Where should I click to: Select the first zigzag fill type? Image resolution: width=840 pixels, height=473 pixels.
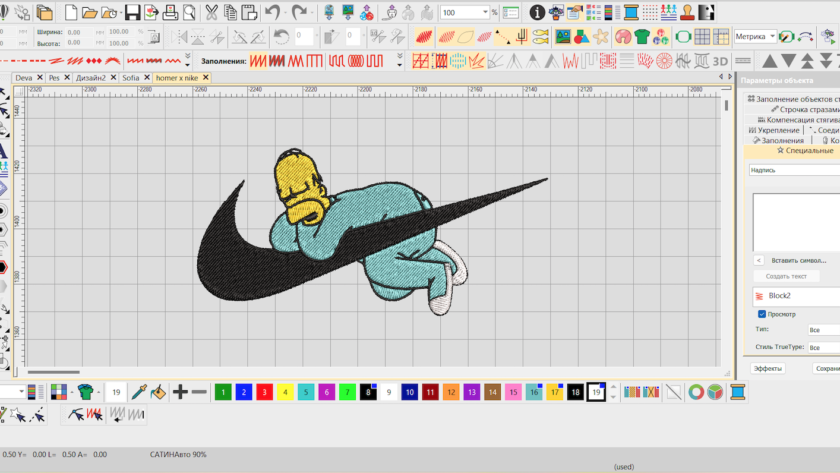(x=258, y=61)
